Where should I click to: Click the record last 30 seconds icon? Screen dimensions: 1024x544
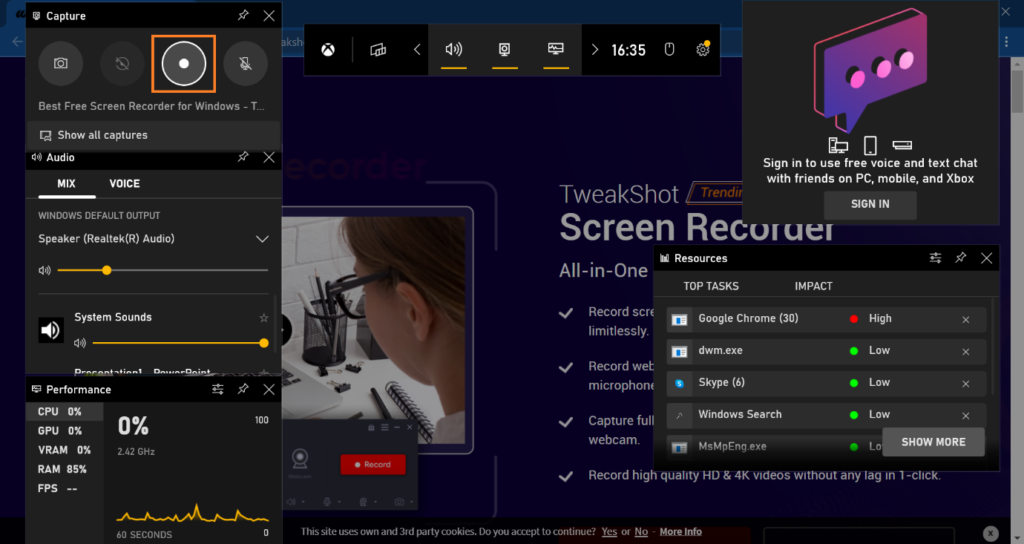click(122, 63)
